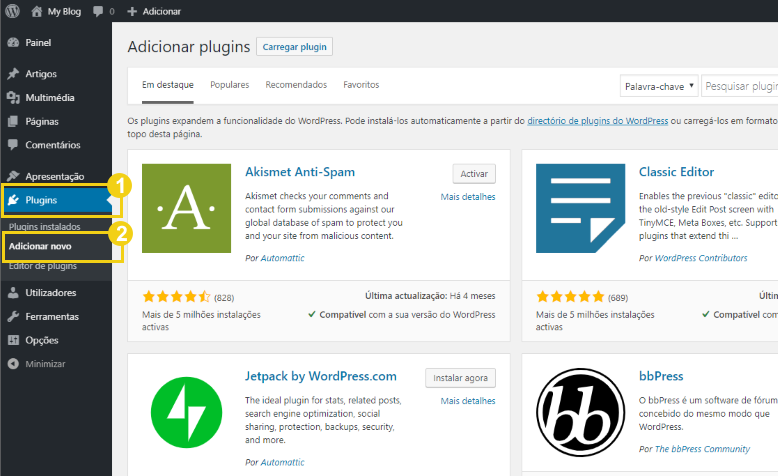
Task: Click the Classic Editor plugin logo
Action: [x=581, y=208]
